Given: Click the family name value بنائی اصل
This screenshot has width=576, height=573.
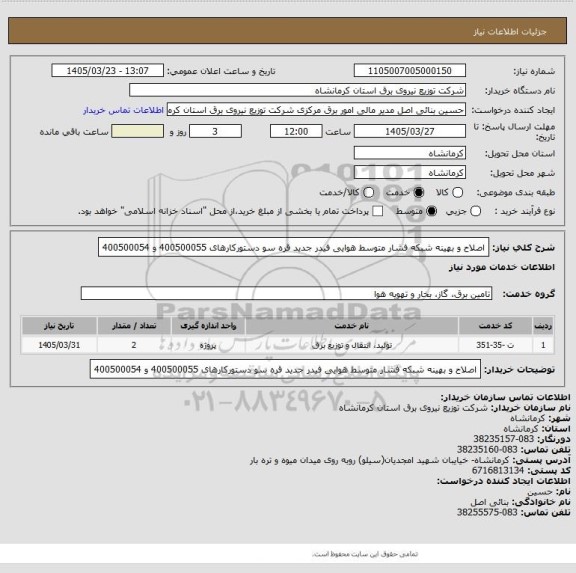Looking at the screenshot, I should point(489,502).
